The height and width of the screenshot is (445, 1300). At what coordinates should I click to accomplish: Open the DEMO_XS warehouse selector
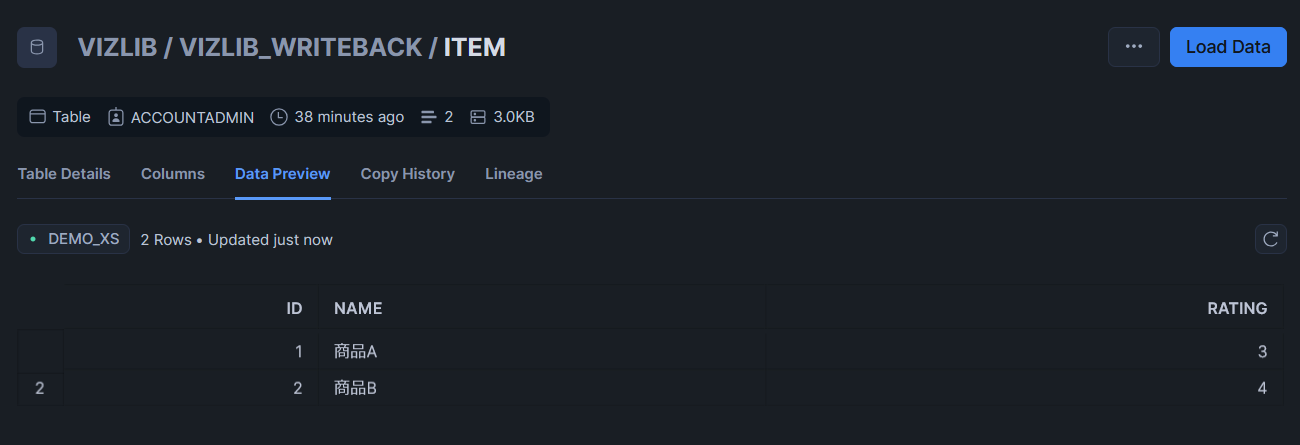point(74,239)
